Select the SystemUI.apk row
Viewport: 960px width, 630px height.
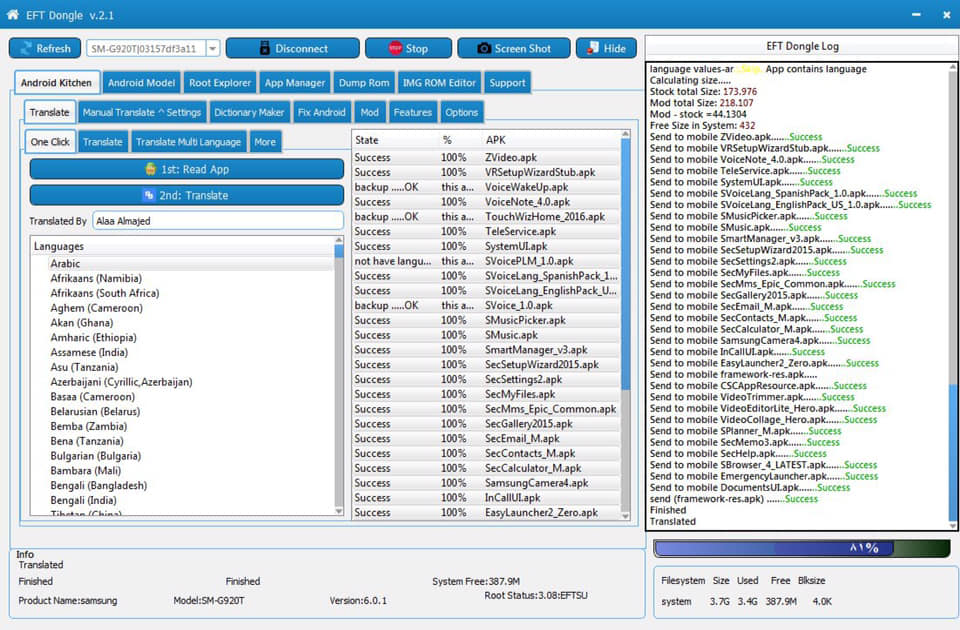click(x=486, y=246)
